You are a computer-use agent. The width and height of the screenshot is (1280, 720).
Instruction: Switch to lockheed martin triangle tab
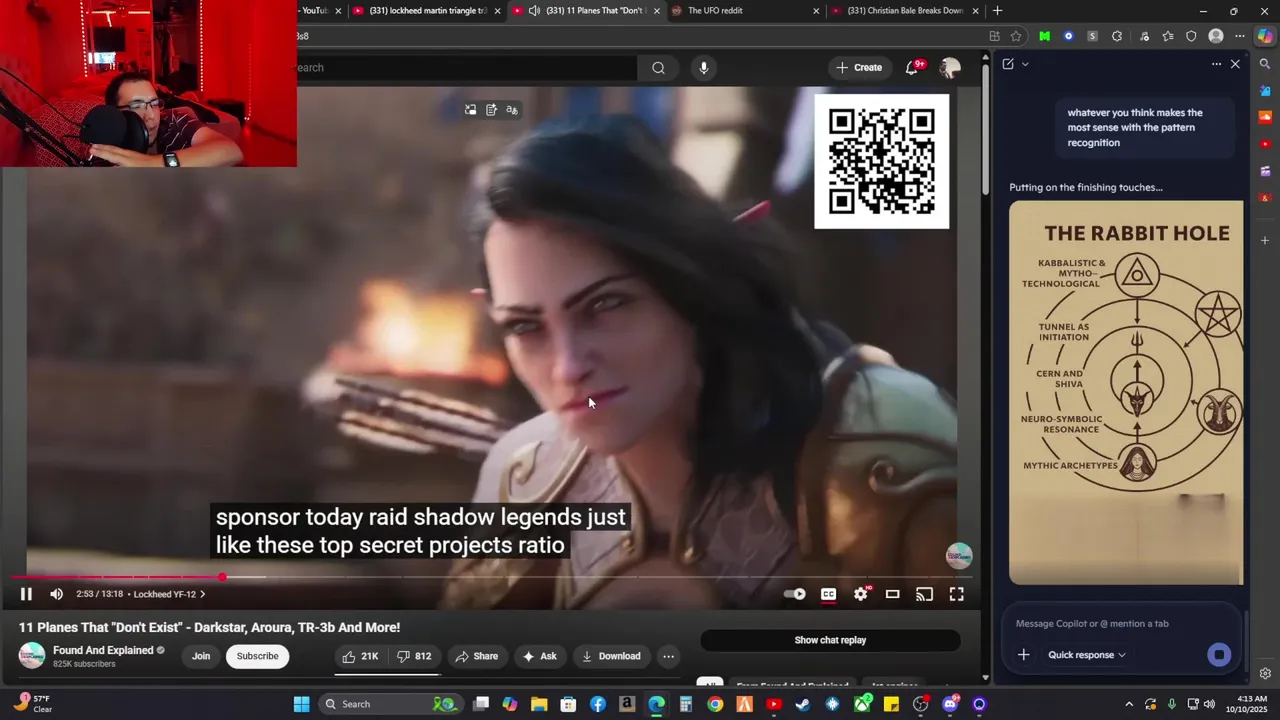(425, 11)
